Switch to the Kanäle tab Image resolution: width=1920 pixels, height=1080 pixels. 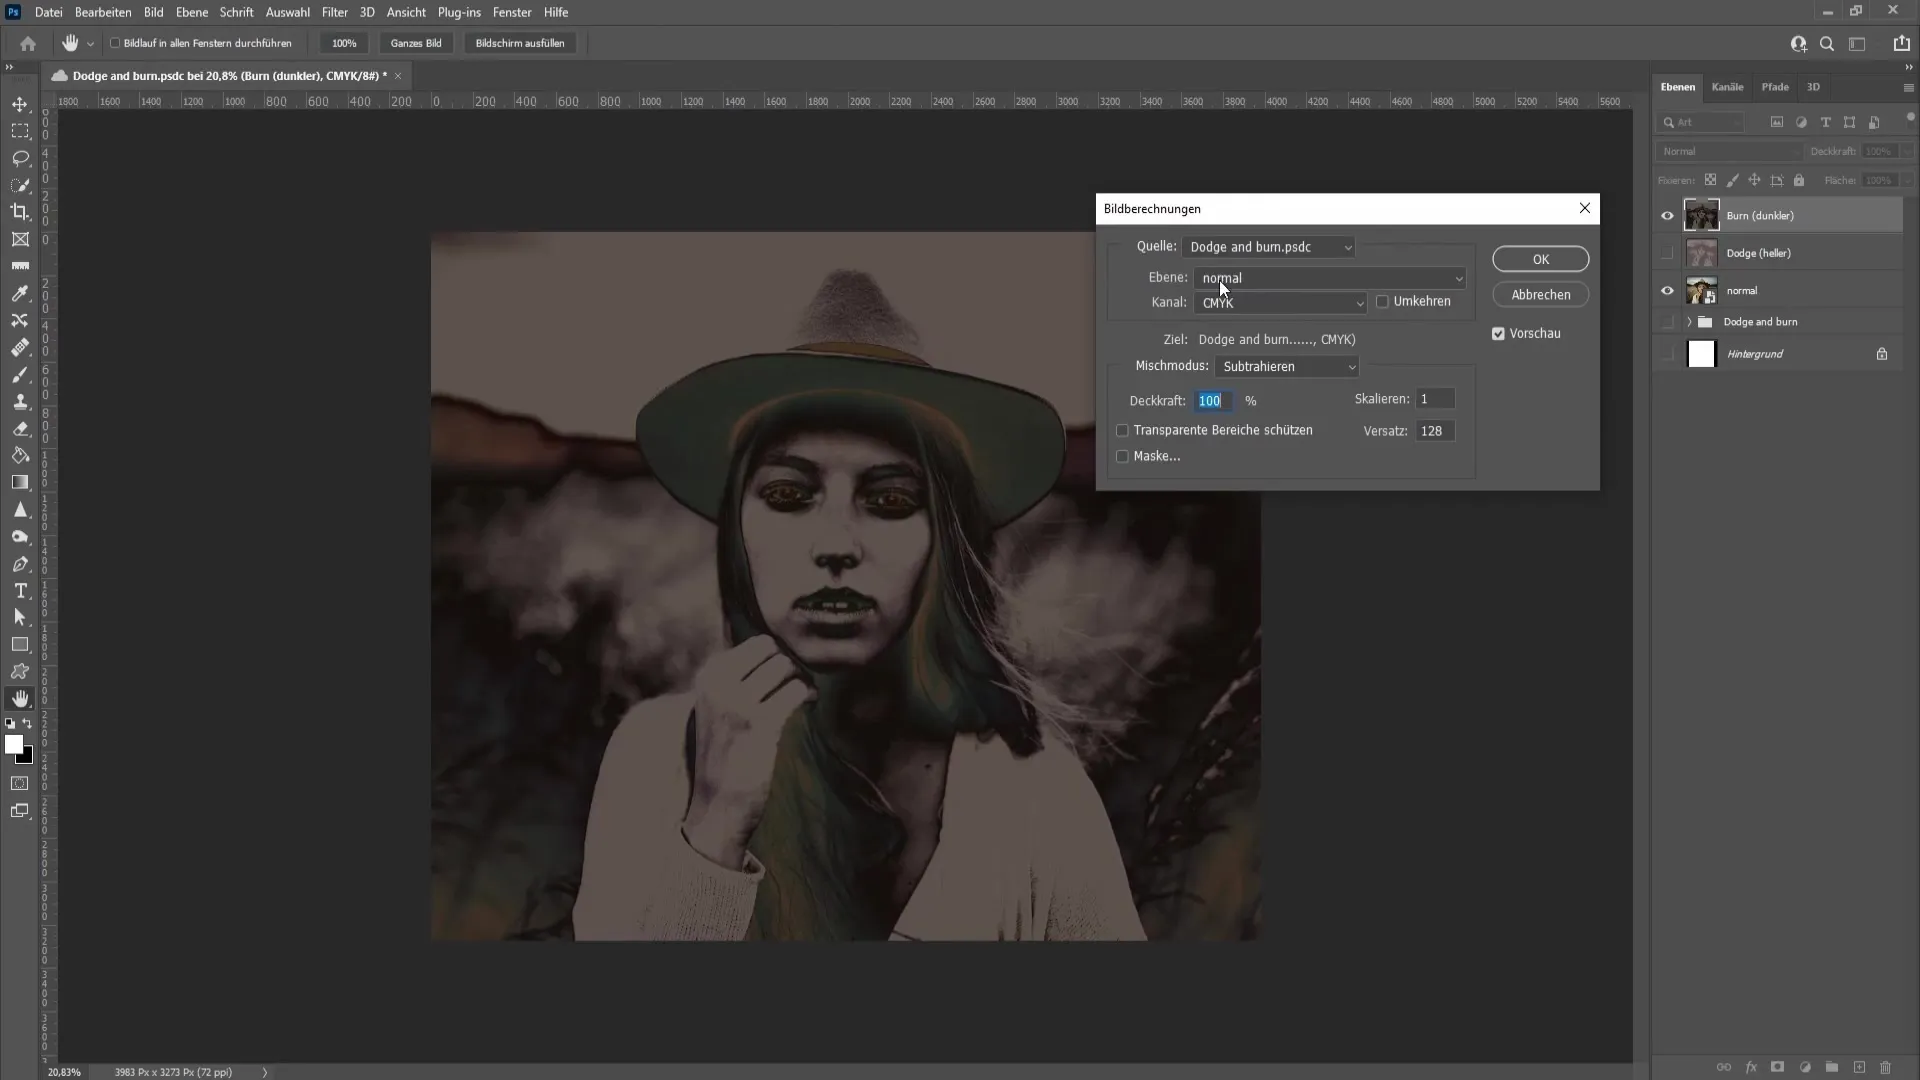tap(1727, 87)
